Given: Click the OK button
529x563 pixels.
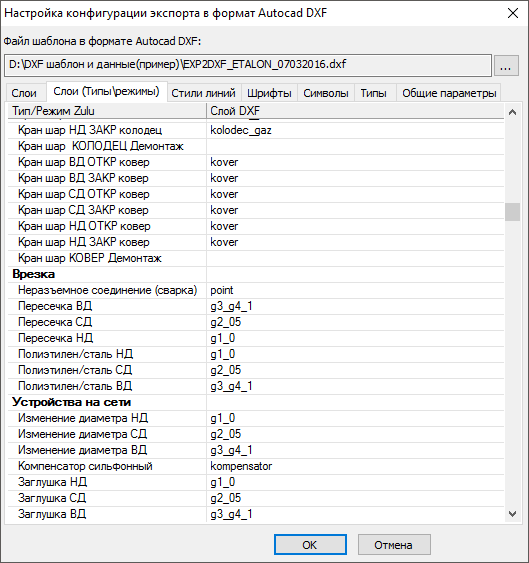Looking at the screenshot, I should pyautogui.click(x=310, y=545).
